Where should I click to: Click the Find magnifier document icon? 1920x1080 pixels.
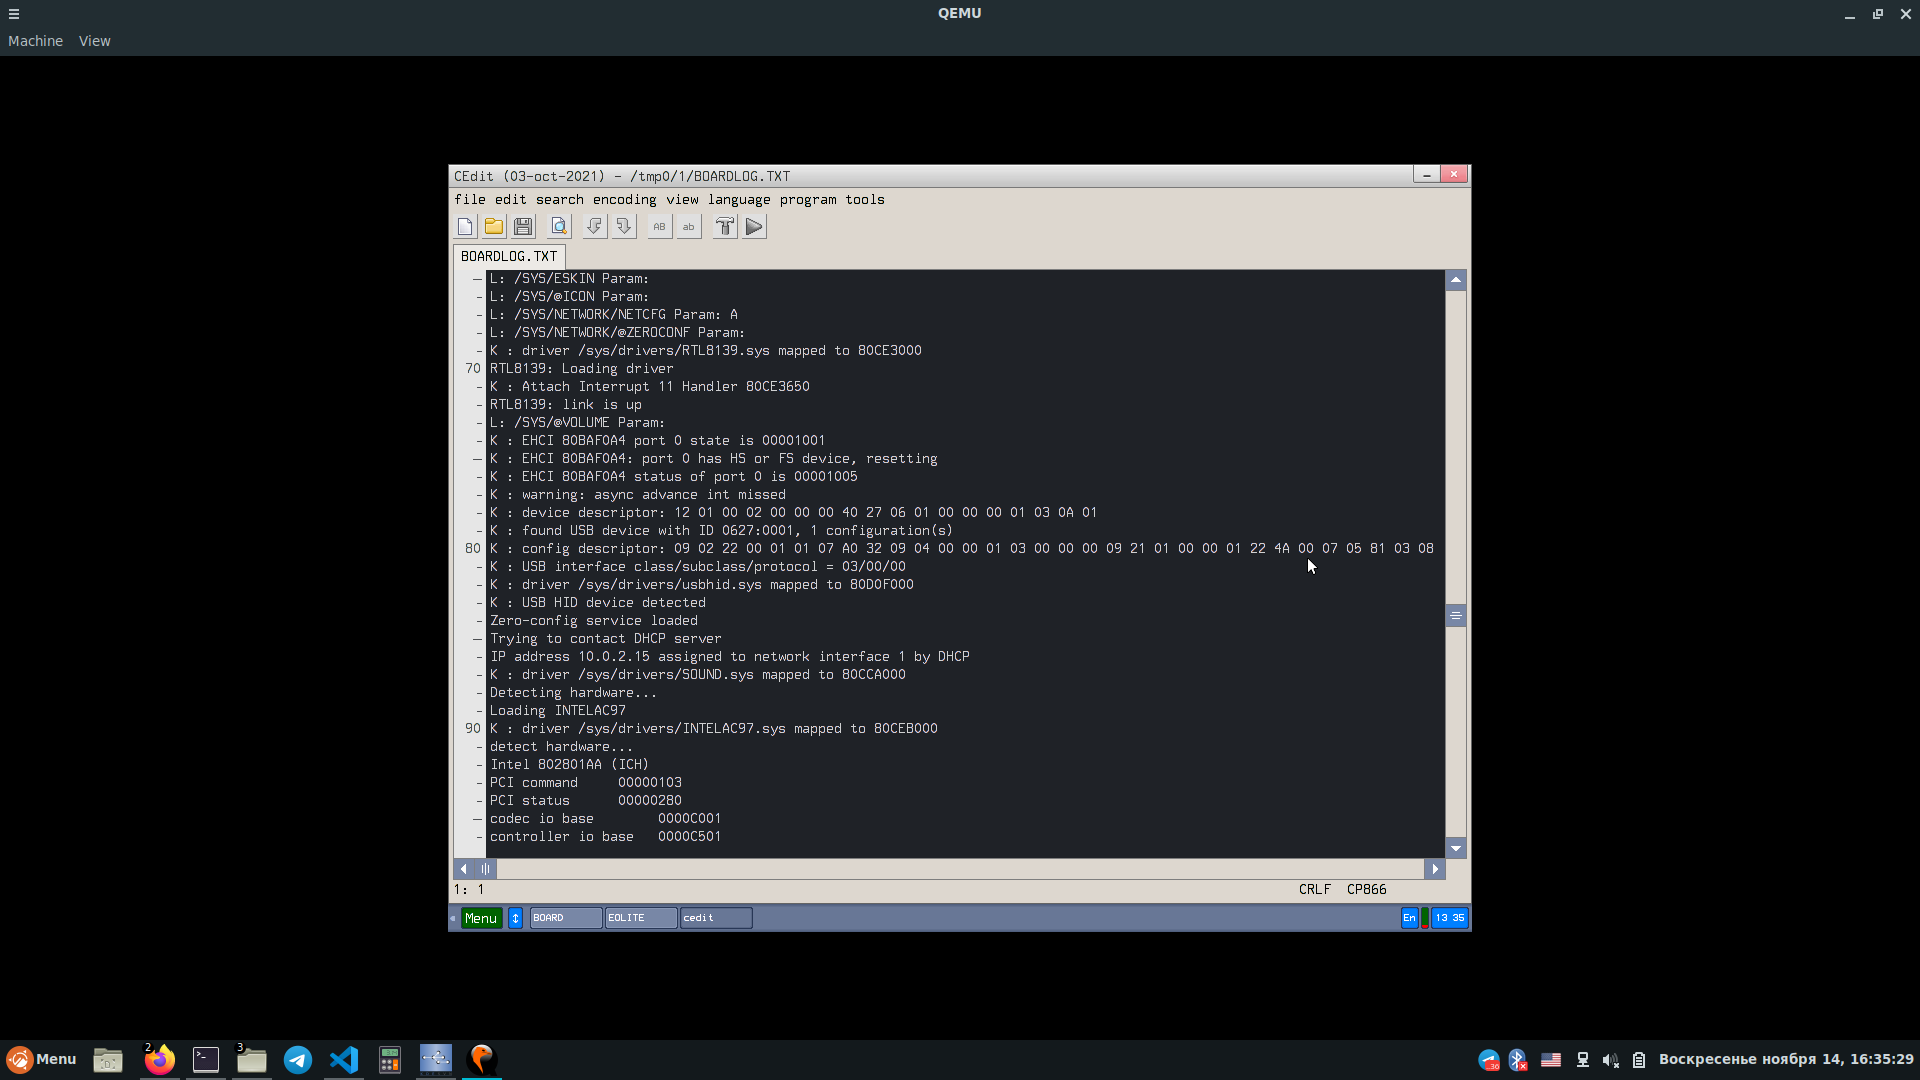tap(559, 227)
